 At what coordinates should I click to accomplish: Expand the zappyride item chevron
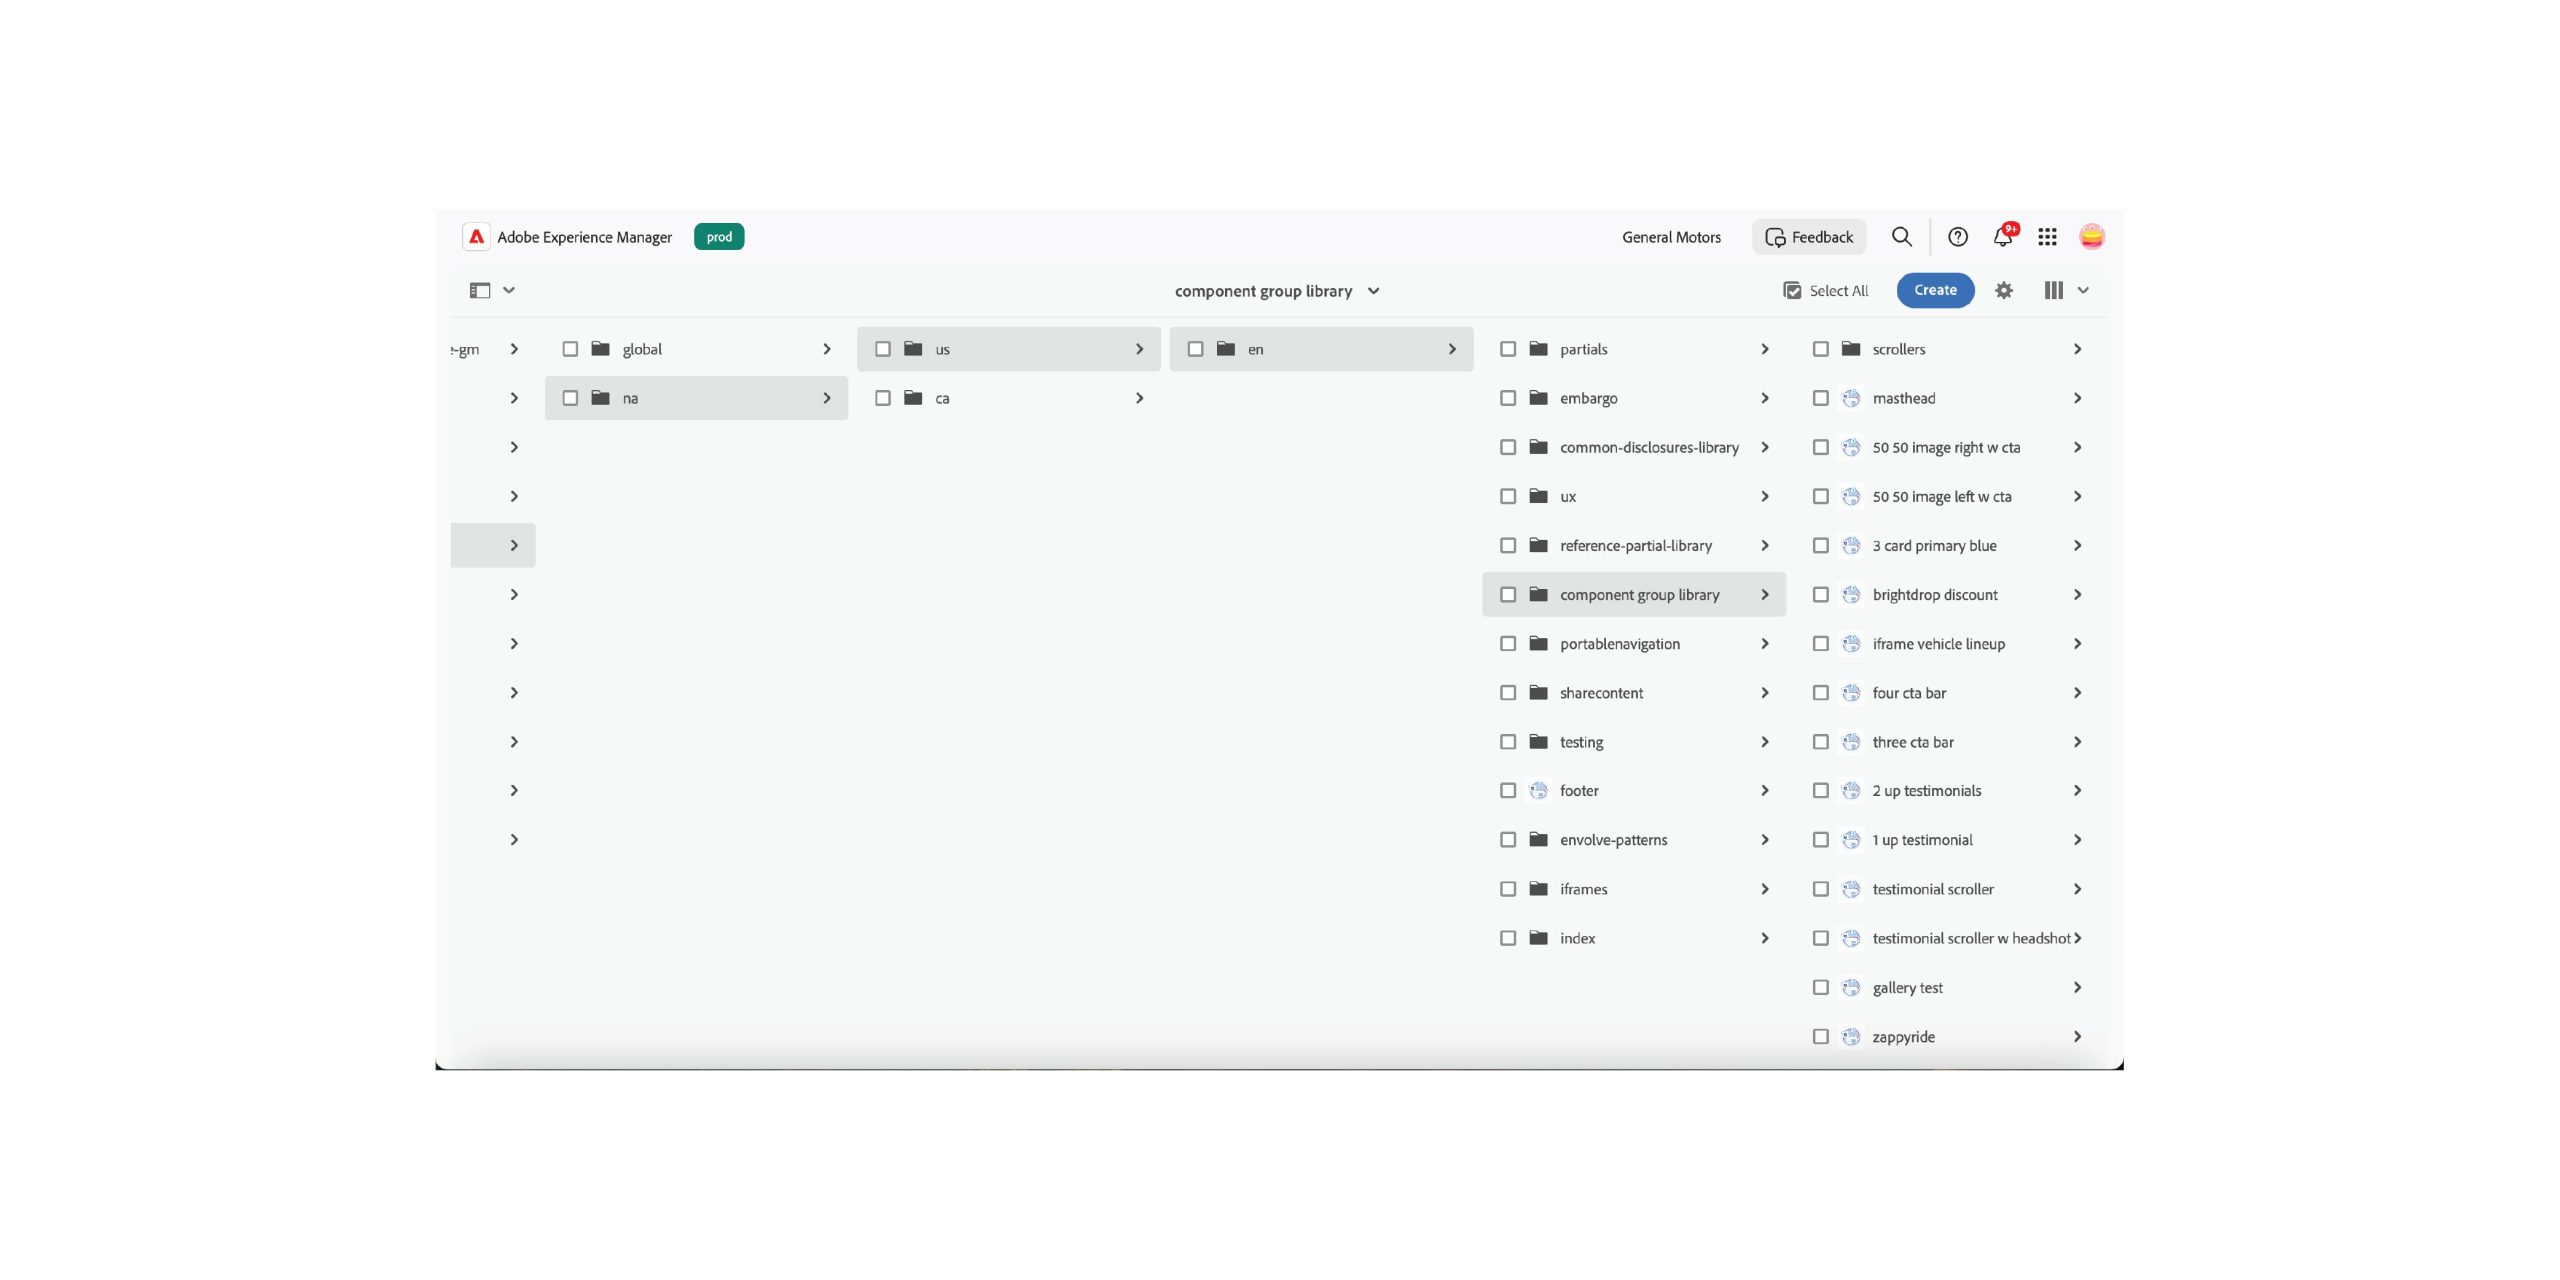(x=2077, y=1037)
